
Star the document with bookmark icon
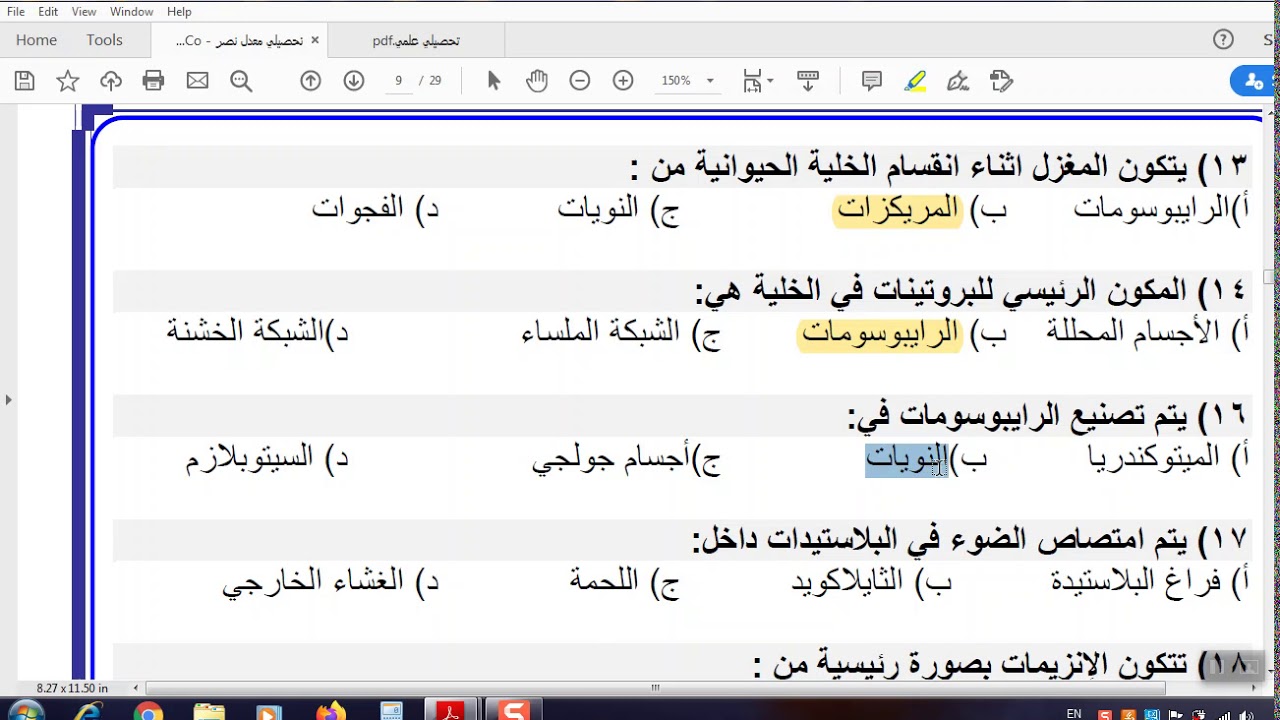point(67,81)
